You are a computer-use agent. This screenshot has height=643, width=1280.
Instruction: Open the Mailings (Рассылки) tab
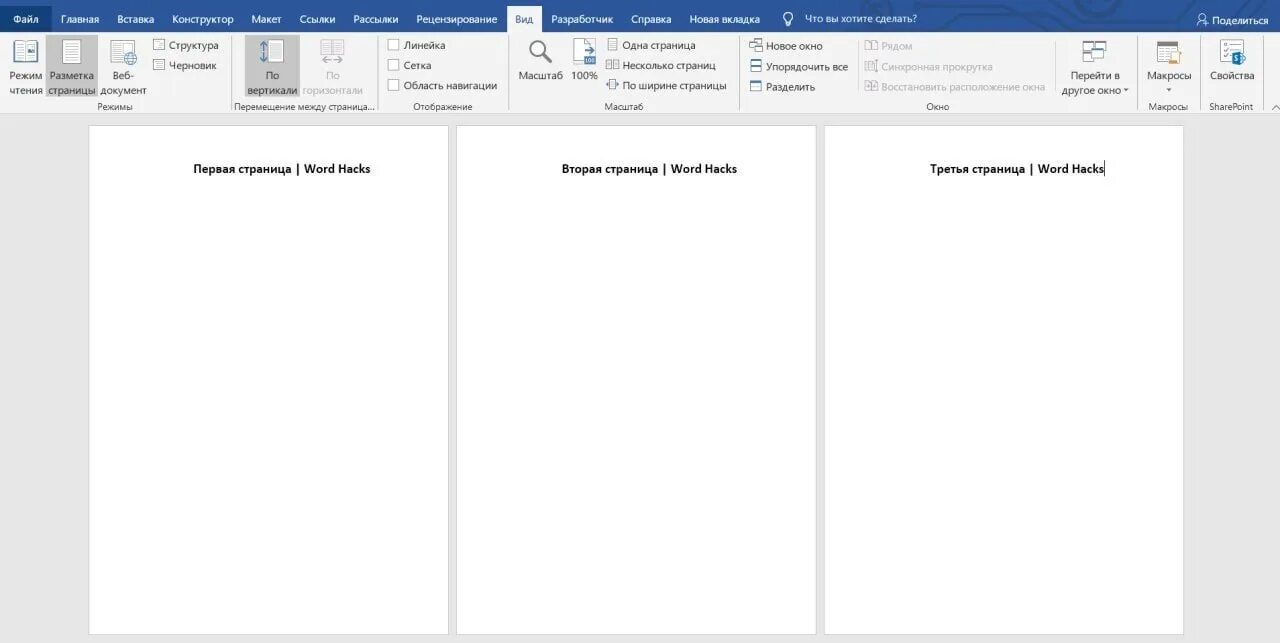coord(376,19)
